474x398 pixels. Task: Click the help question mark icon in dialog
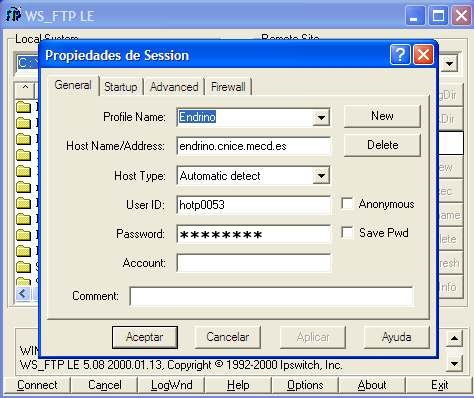(x=400, y=55)
